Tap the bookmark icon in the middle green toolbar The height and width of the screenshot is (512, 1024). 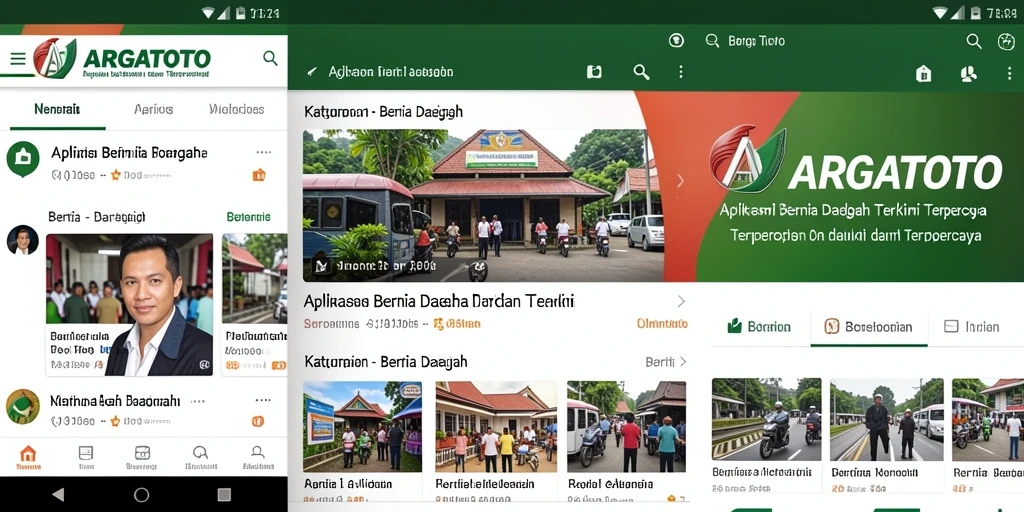[594, 72]
